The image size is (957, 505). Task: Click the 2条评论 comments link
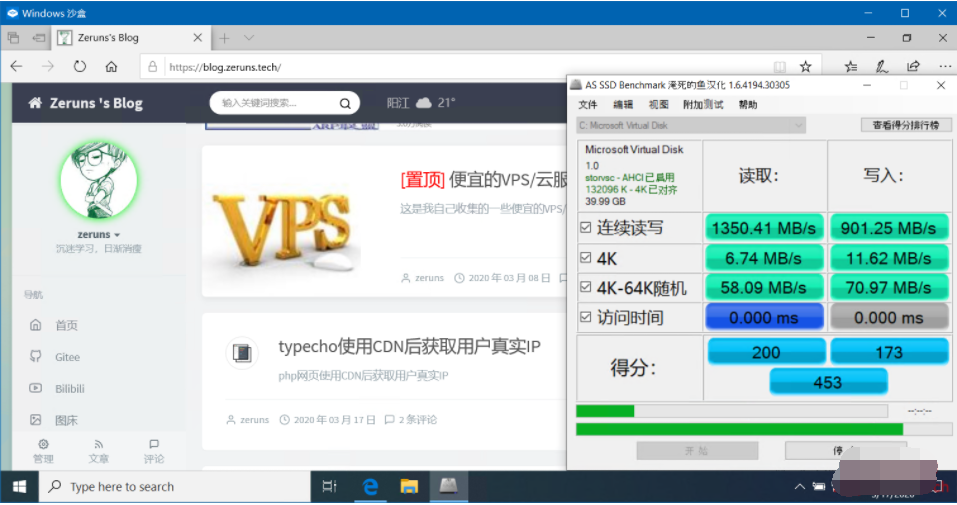click(x=411, y=420)
